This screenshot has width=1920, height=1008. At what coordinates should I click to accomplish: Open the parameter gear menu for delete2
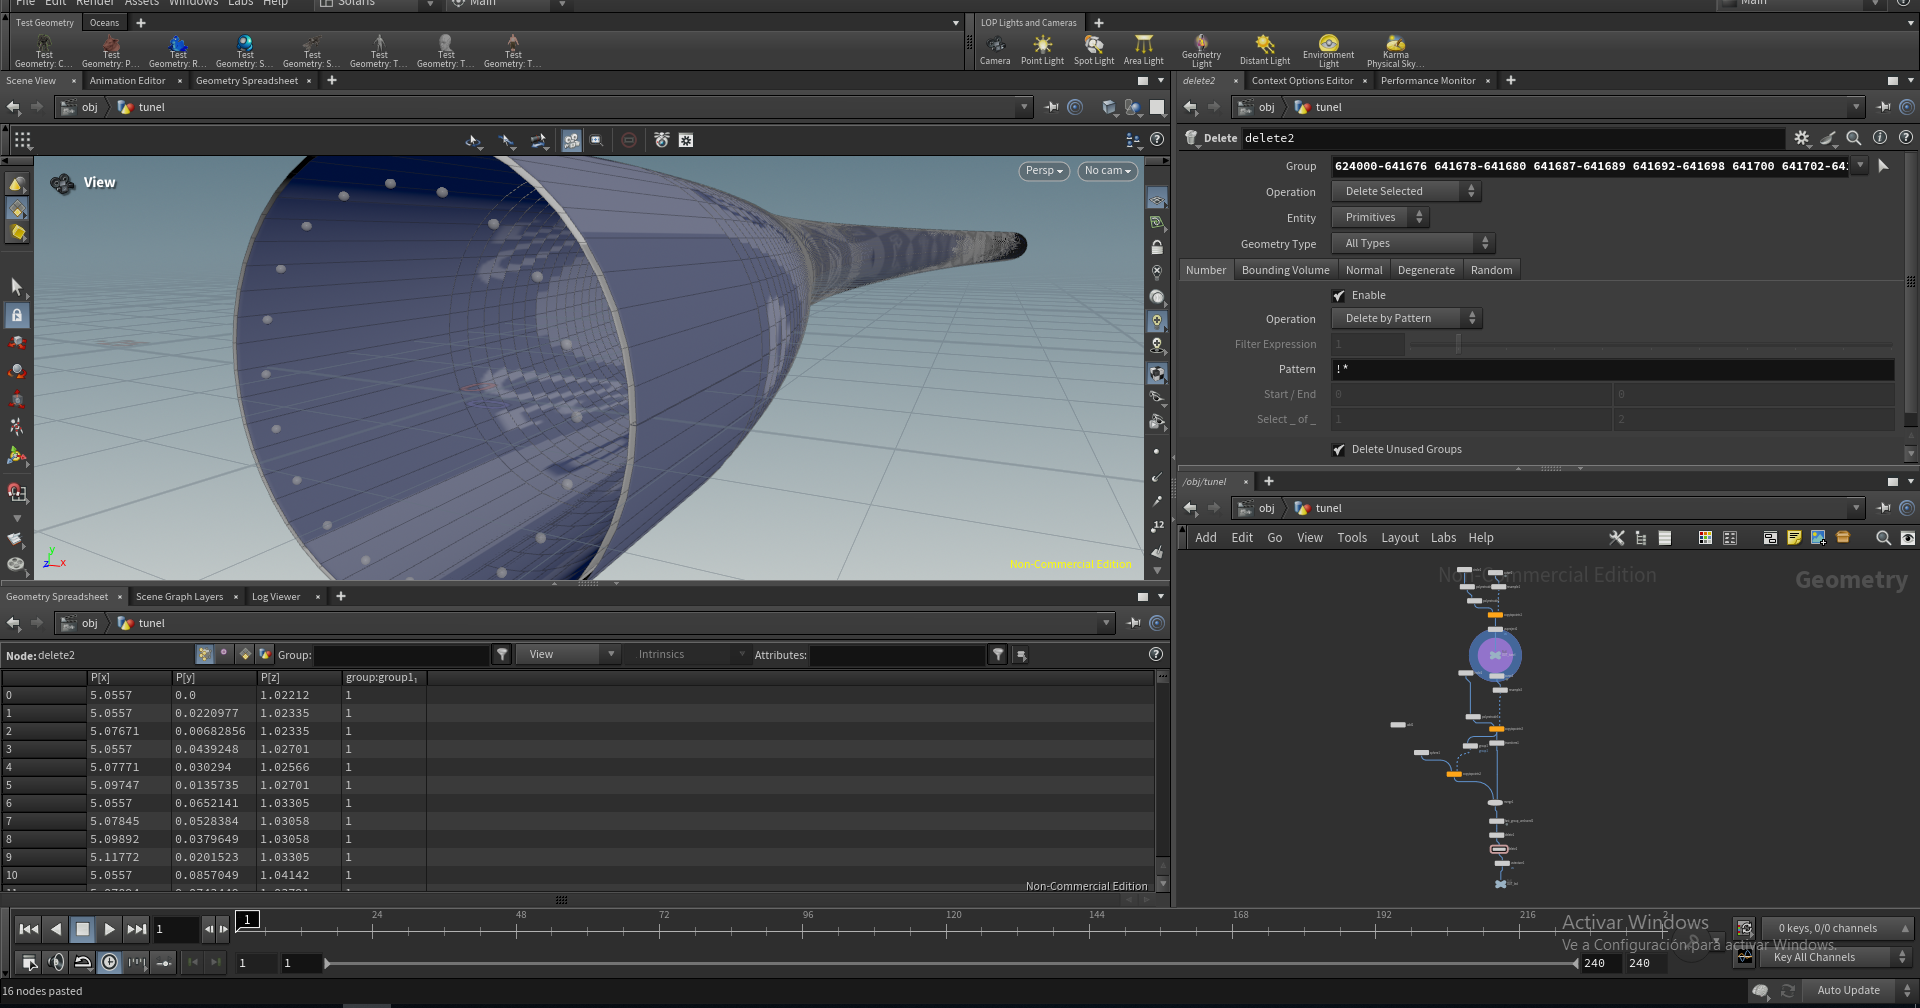tap(1802, 138)
